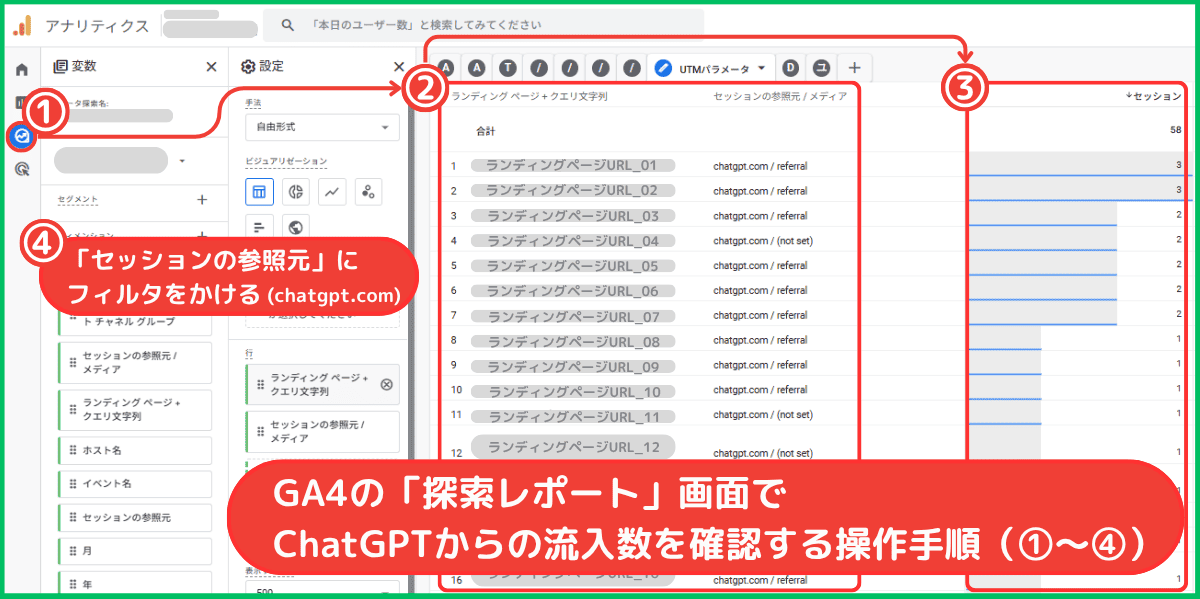Screen dimensions: 1200x599
Task: Select the geo map visualization
Action: coord(297,227)
